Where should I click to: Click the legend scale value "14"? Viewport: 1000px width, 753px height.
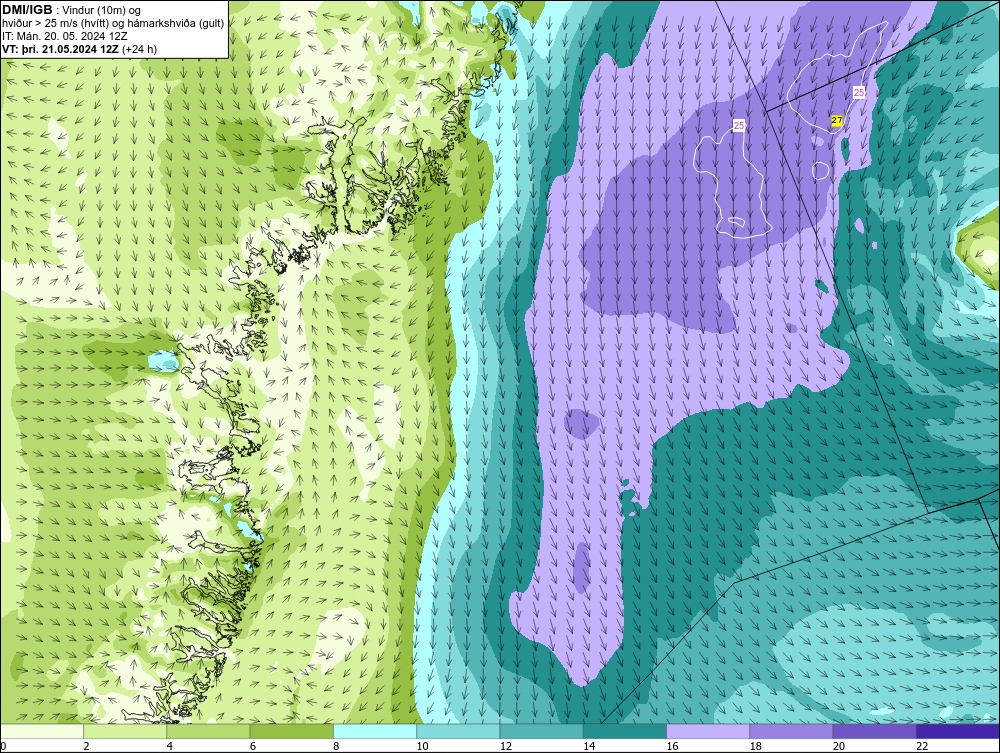[x=589, y=746]
